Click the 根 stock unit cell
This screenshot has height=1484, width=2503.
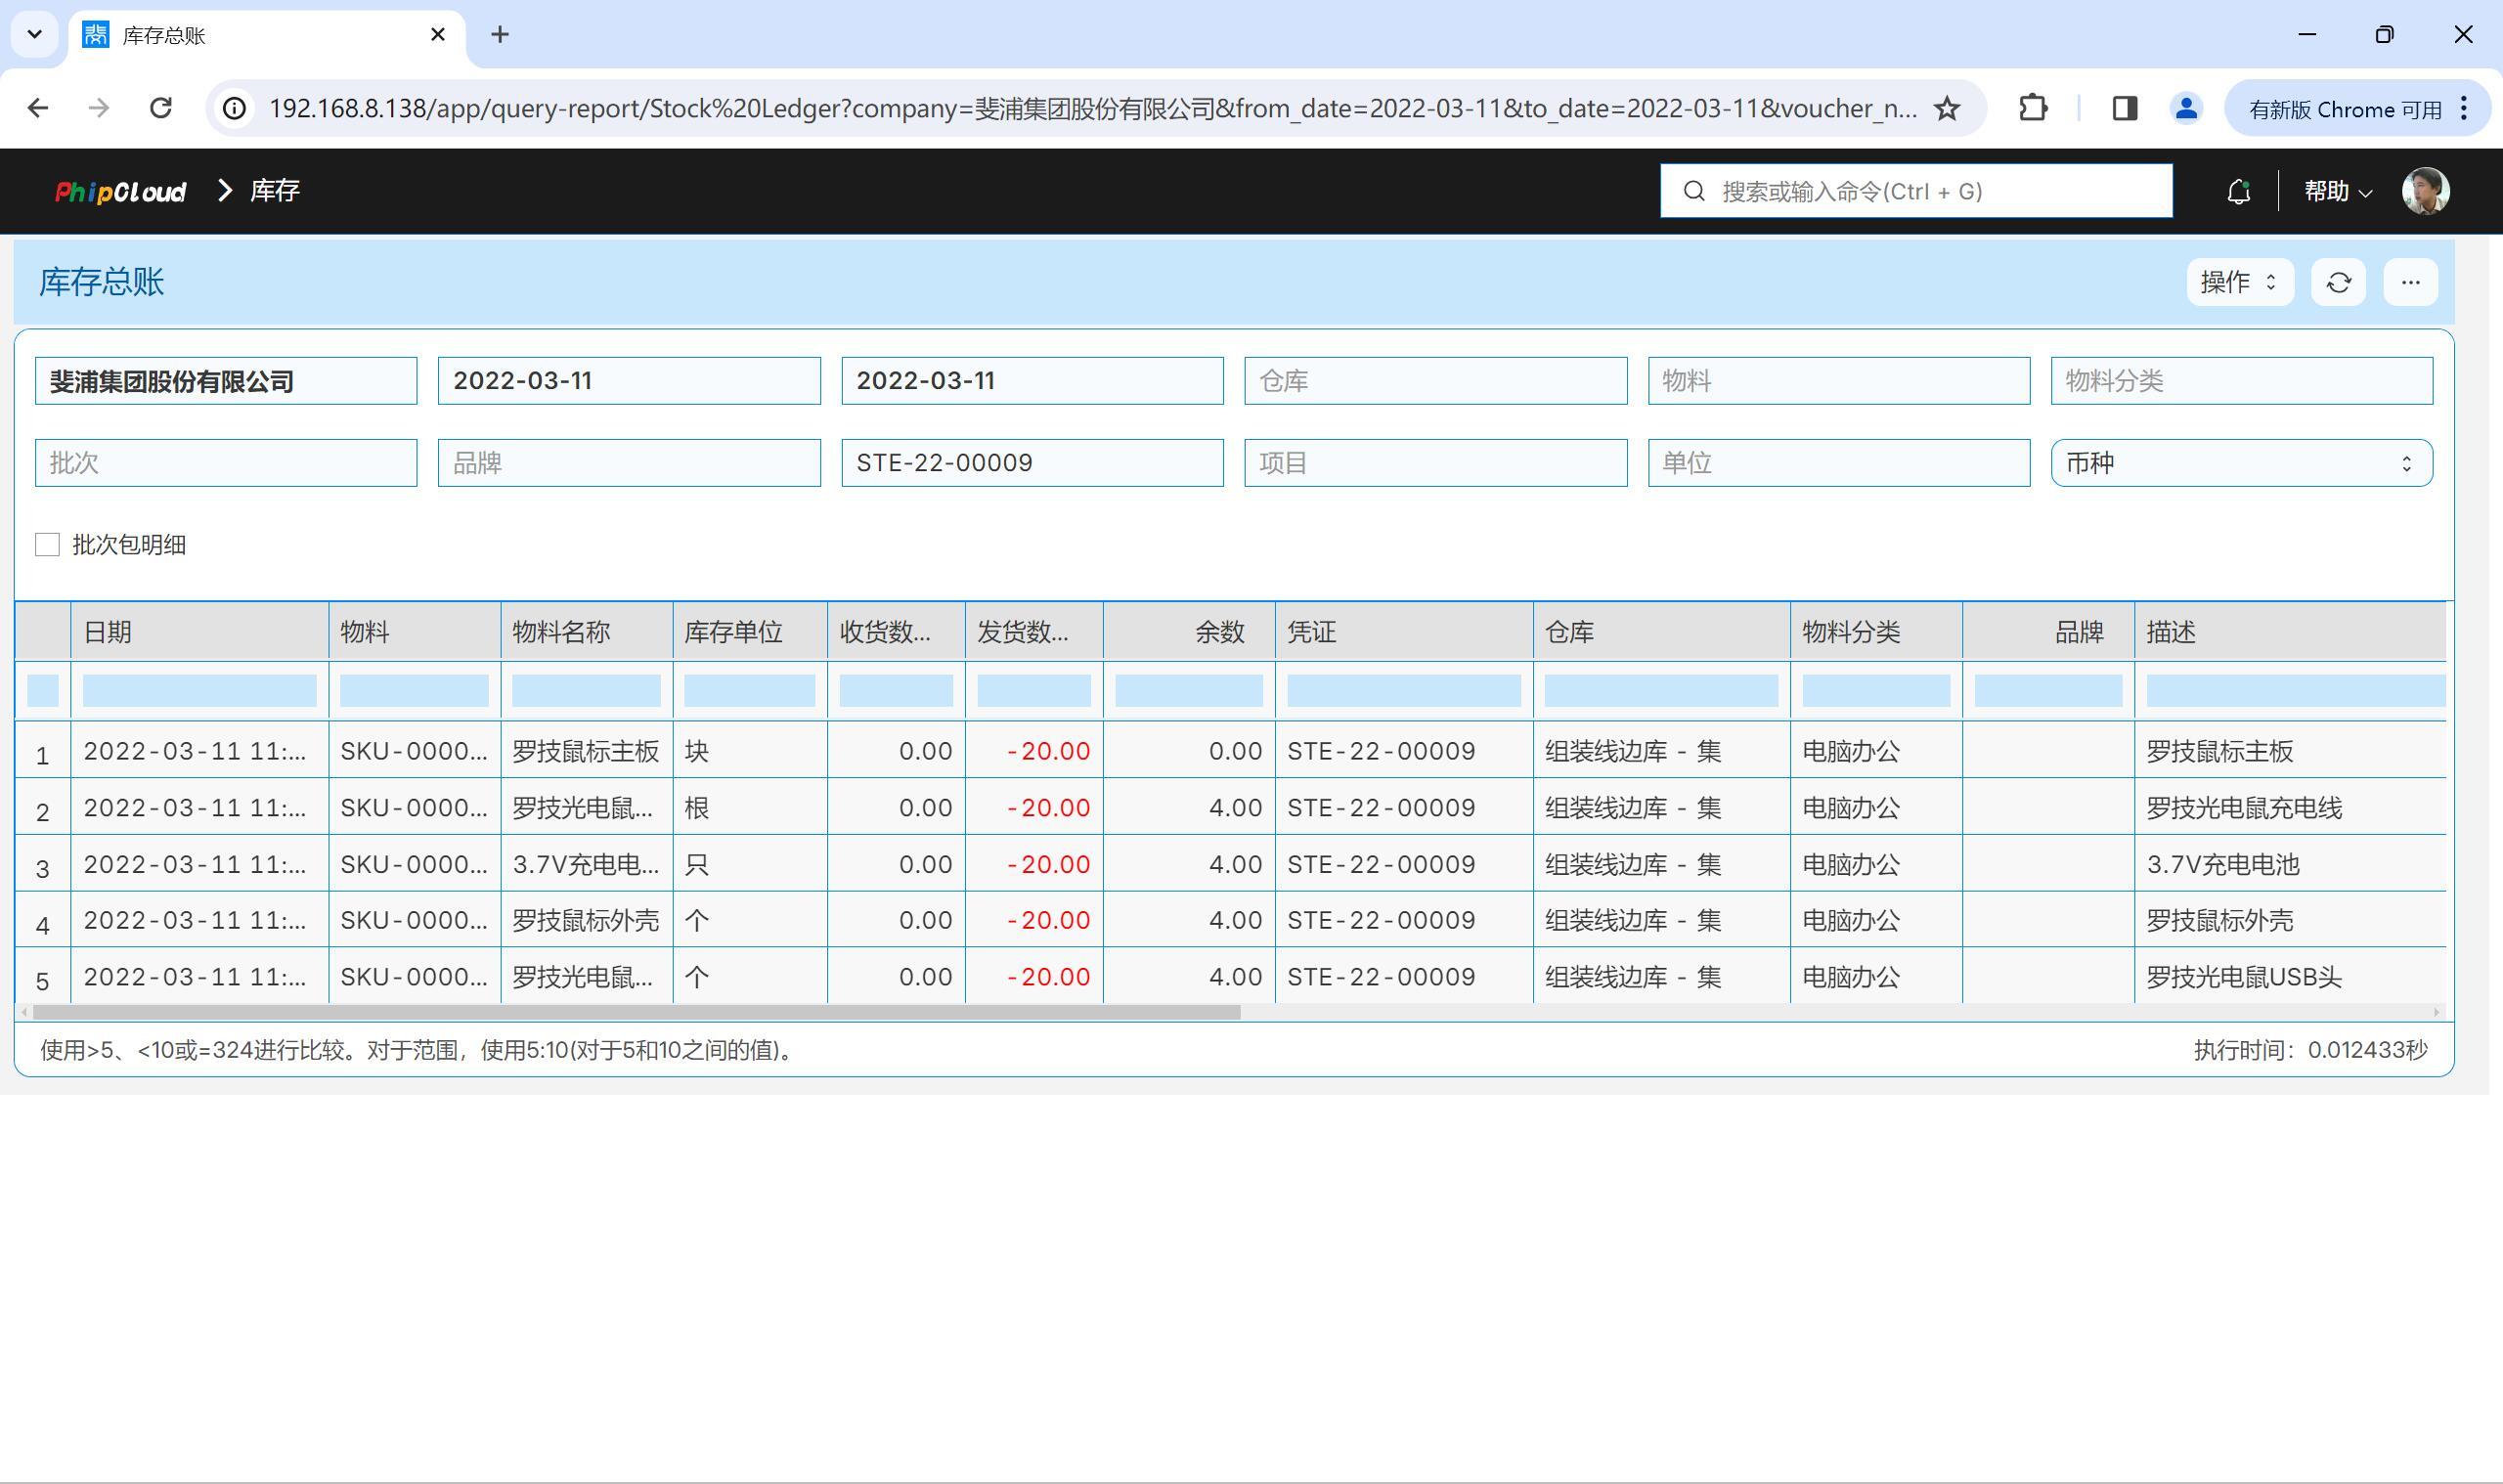point(749,808)
